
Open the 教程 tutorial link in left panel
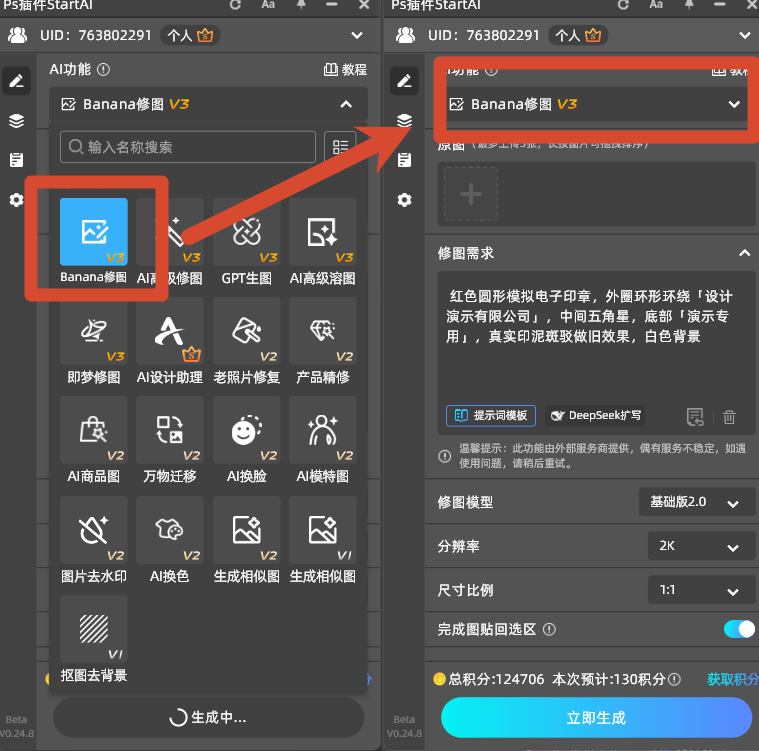click(345, 70)
